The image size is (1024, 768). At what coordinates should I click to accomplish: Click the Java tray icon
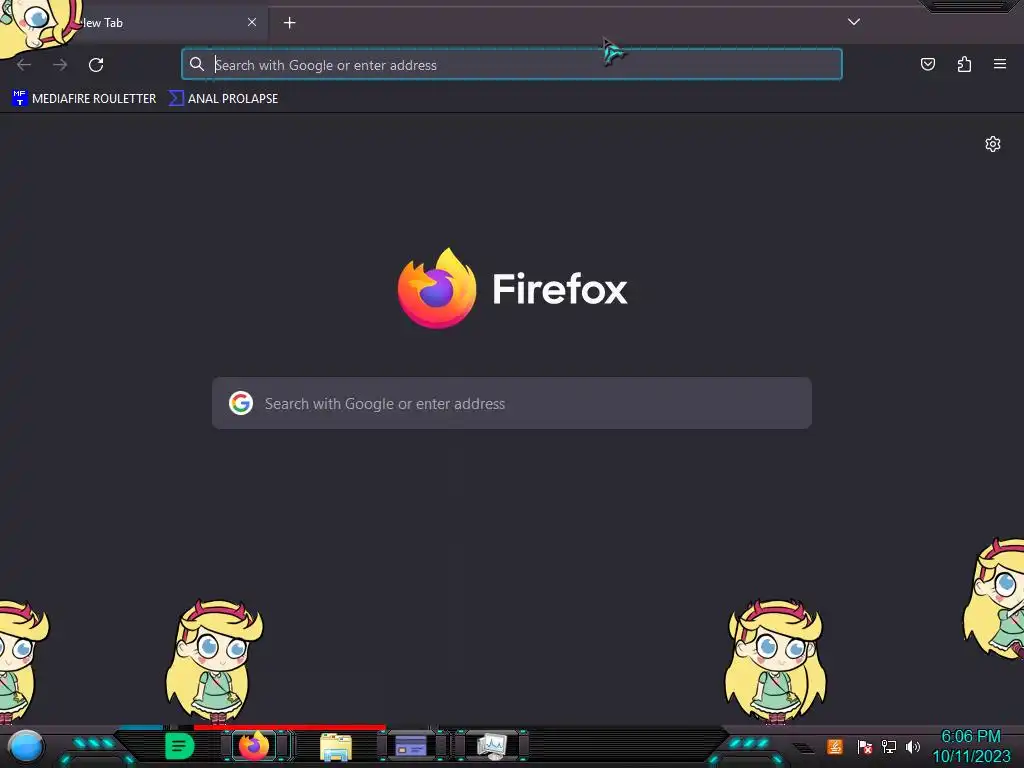(835, 746)
